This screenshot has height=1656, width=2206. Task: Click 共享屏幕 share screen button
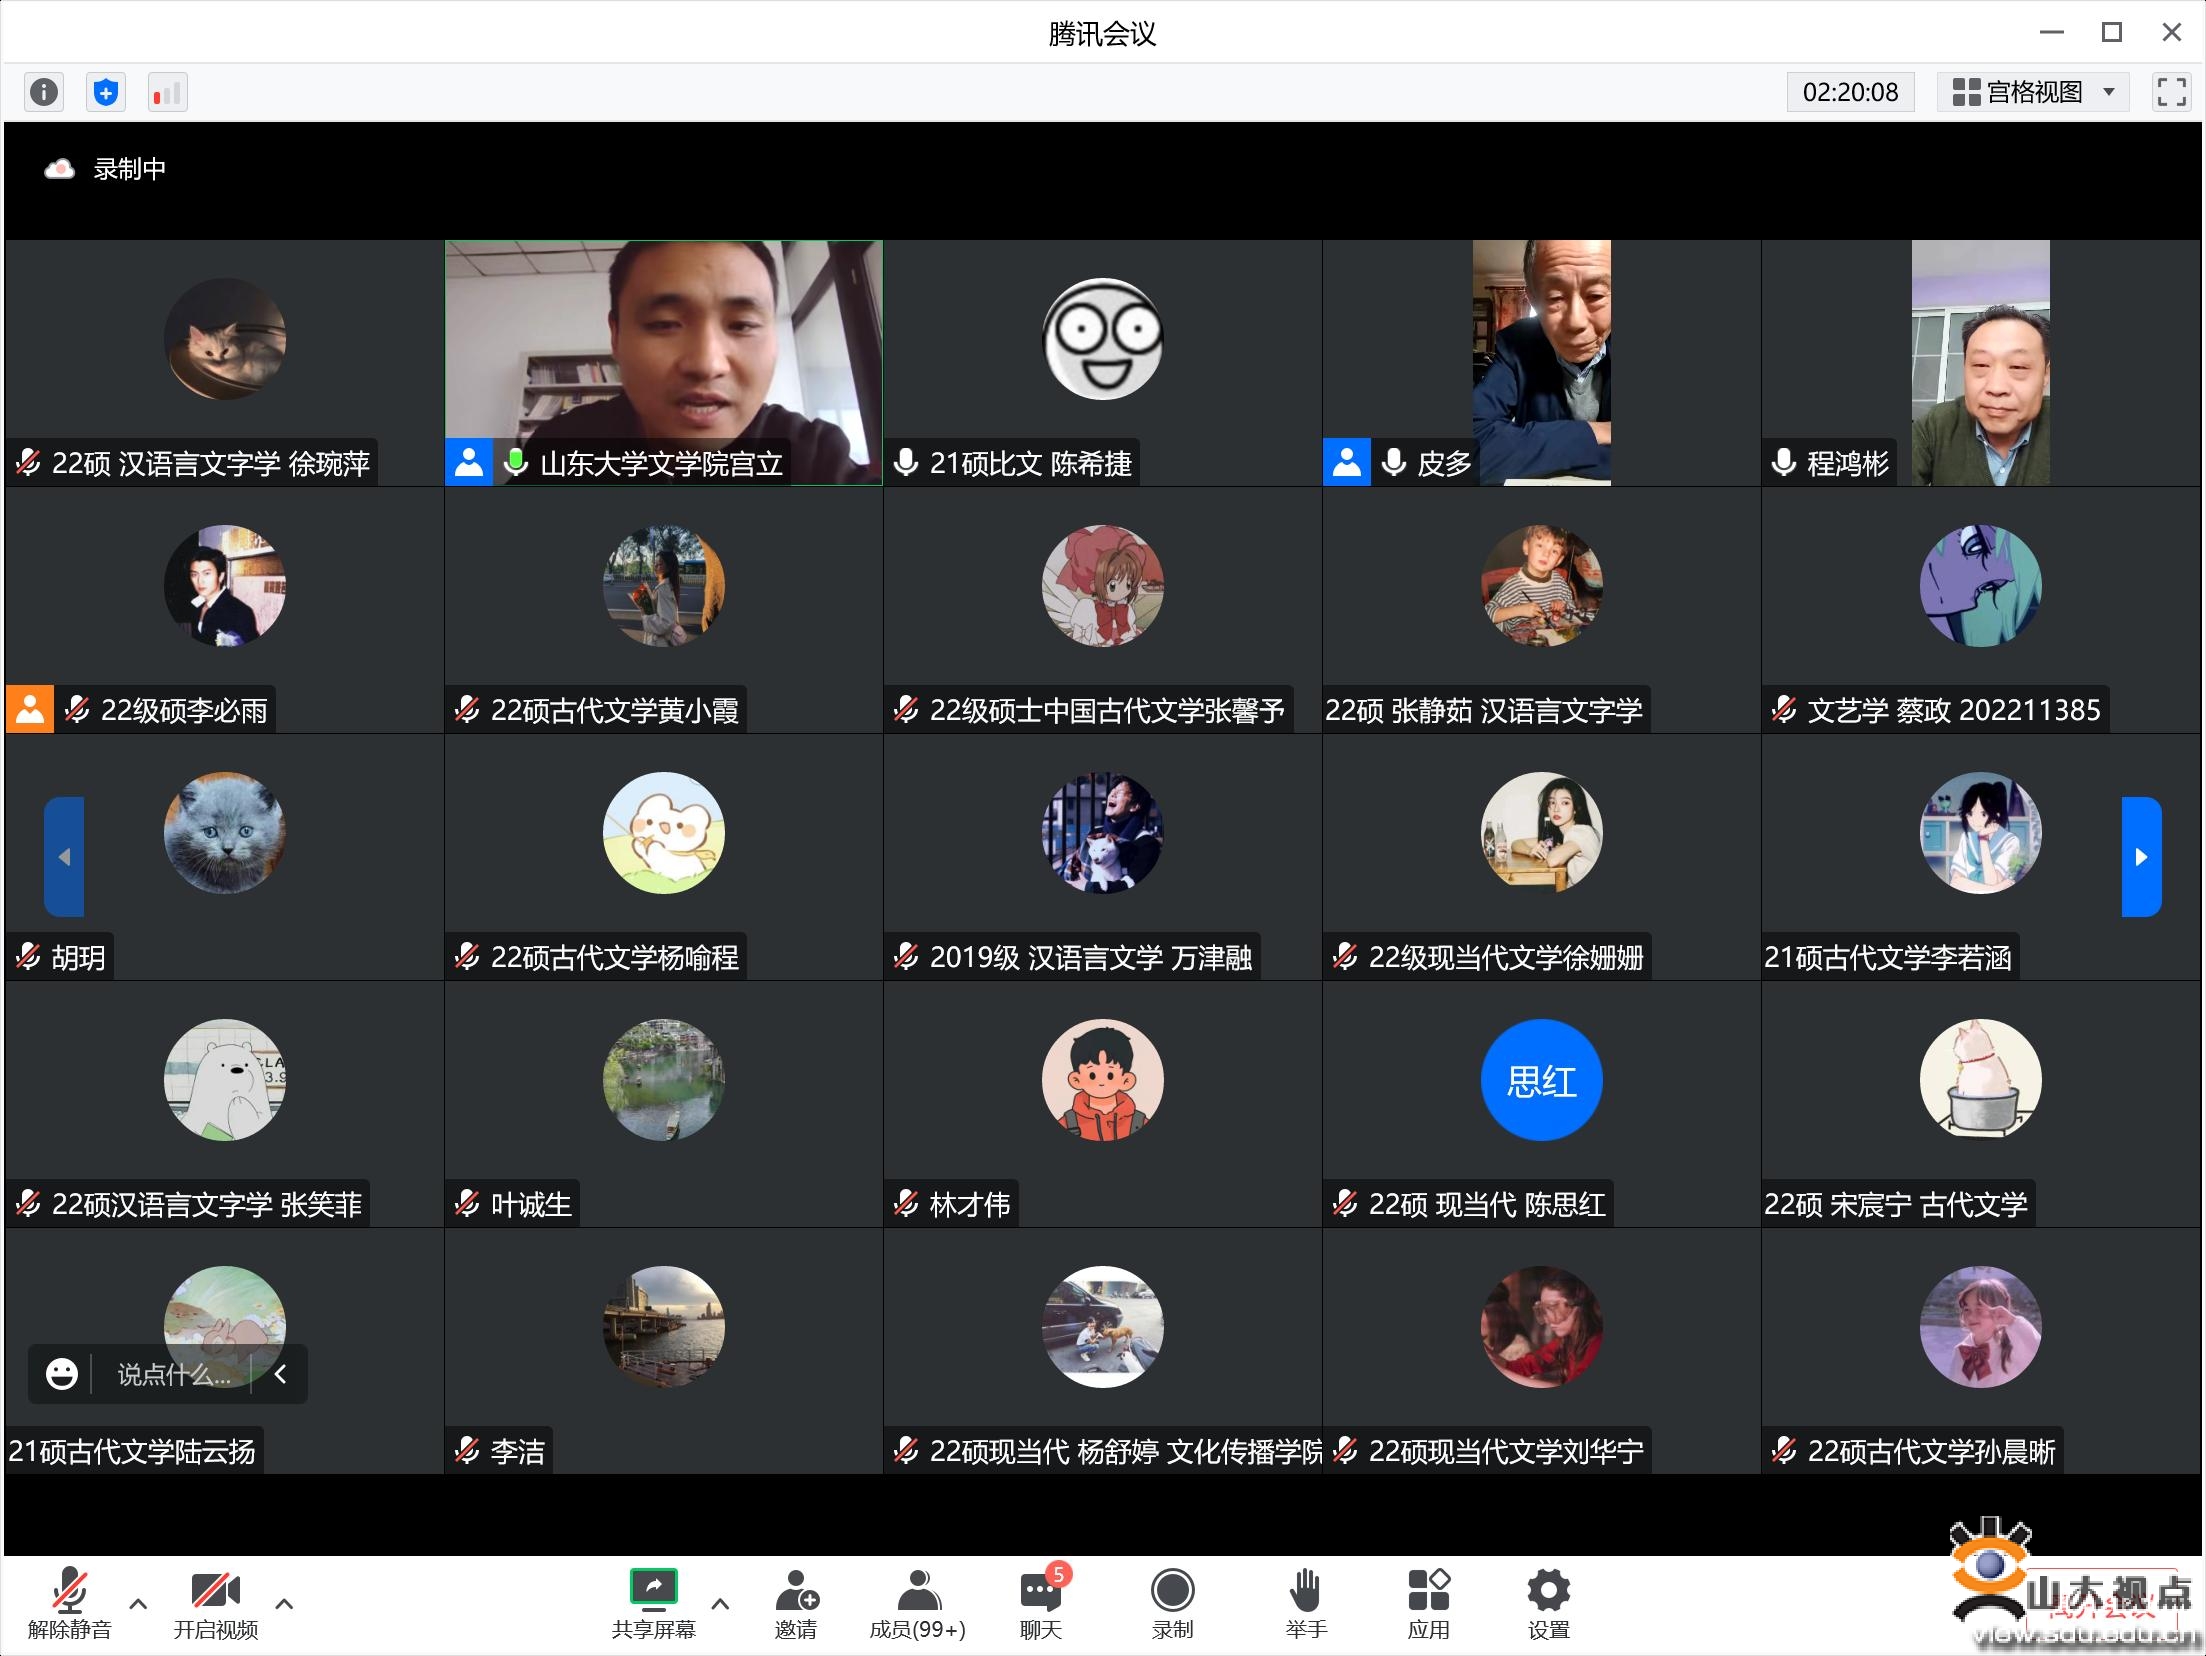[653, 1603]
